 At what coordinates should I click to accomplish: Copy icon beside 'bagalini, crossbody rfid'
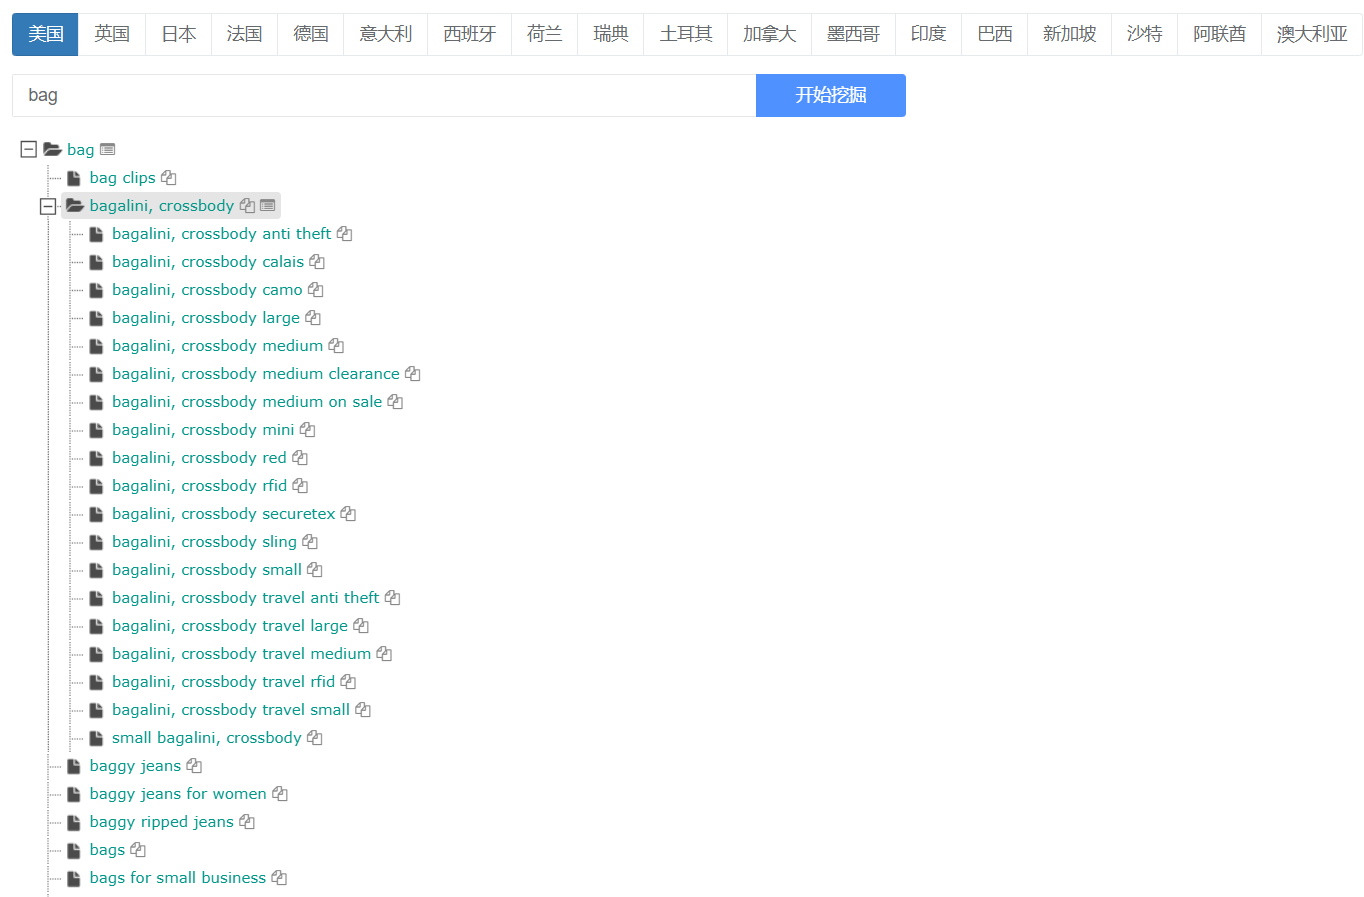point(300,486)
